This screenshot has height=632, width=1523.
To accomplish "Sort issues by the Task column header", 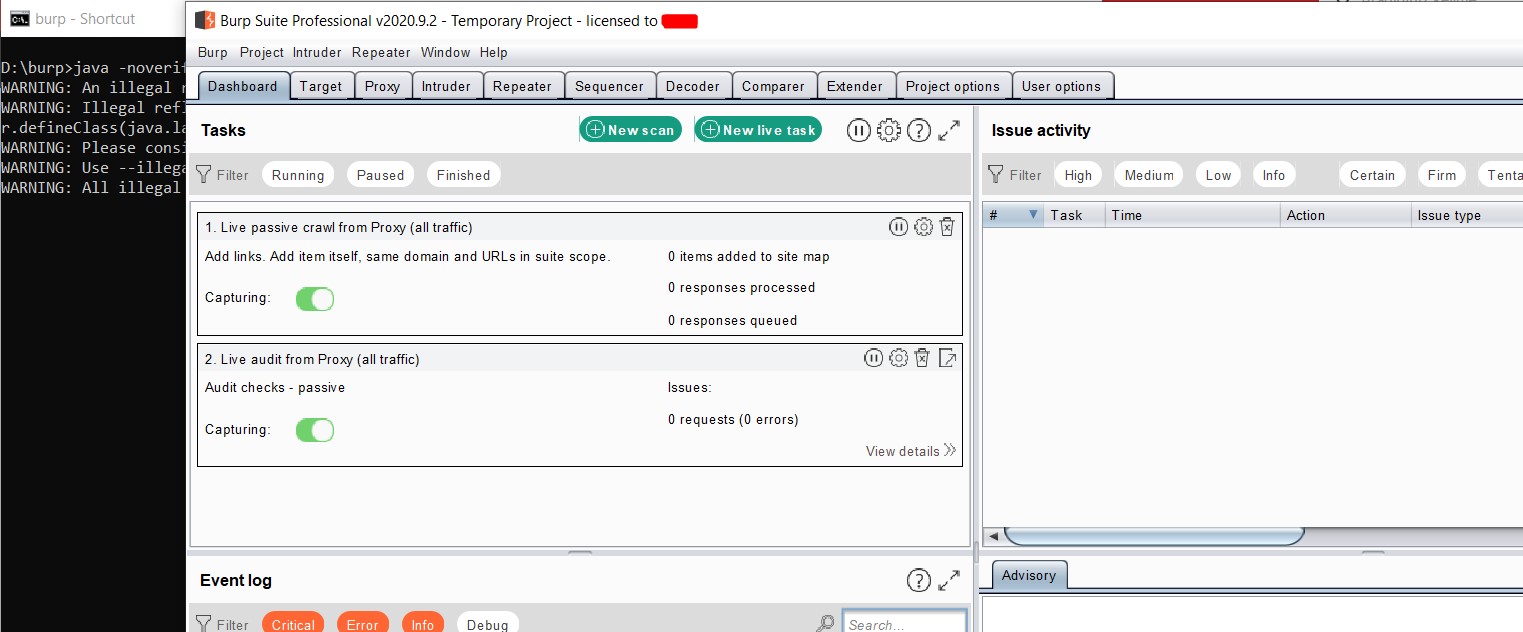I will pos(1074,215).
